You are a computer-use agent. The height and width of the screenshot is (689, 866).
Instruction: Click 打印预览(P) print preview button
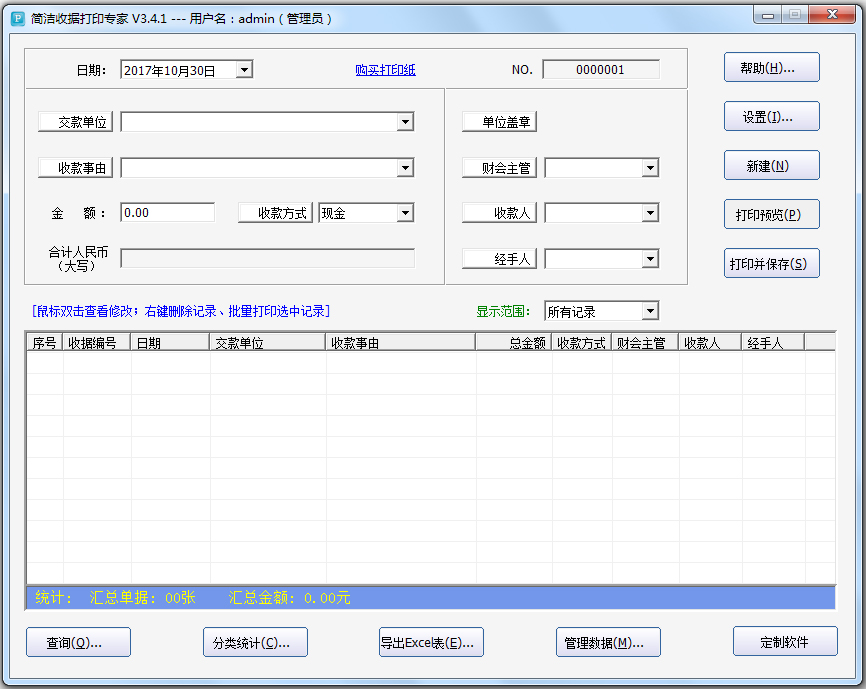pyautogui.click(x=772, y=214)
